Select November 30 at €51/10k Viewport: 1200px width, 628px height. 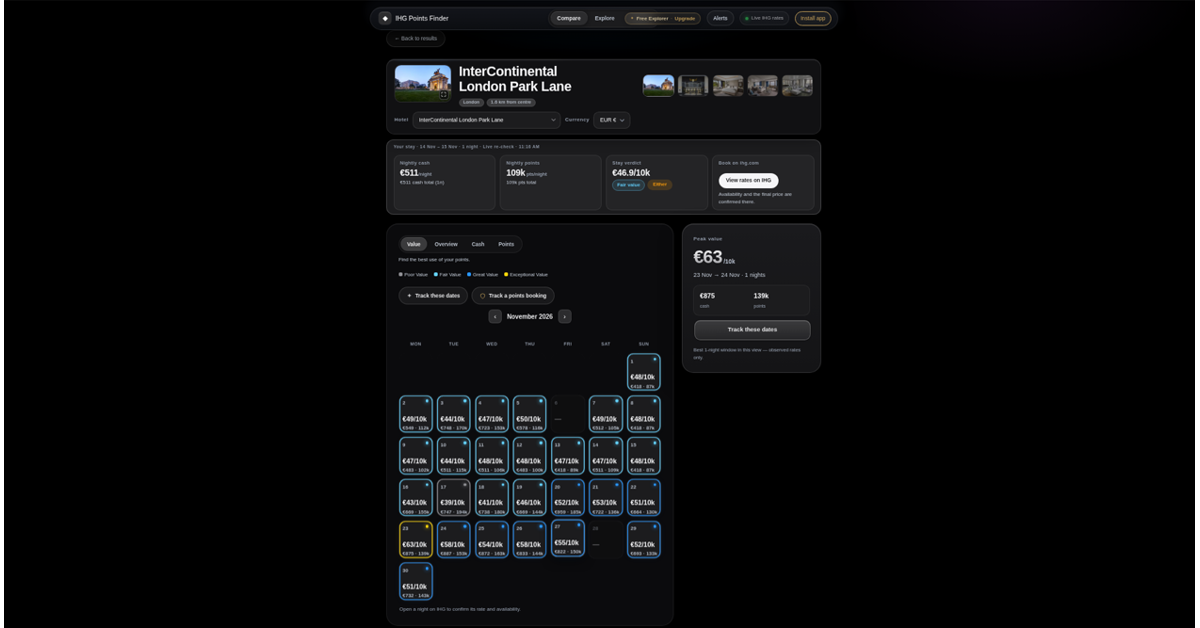pyautogui.click(x=416, y=582)
